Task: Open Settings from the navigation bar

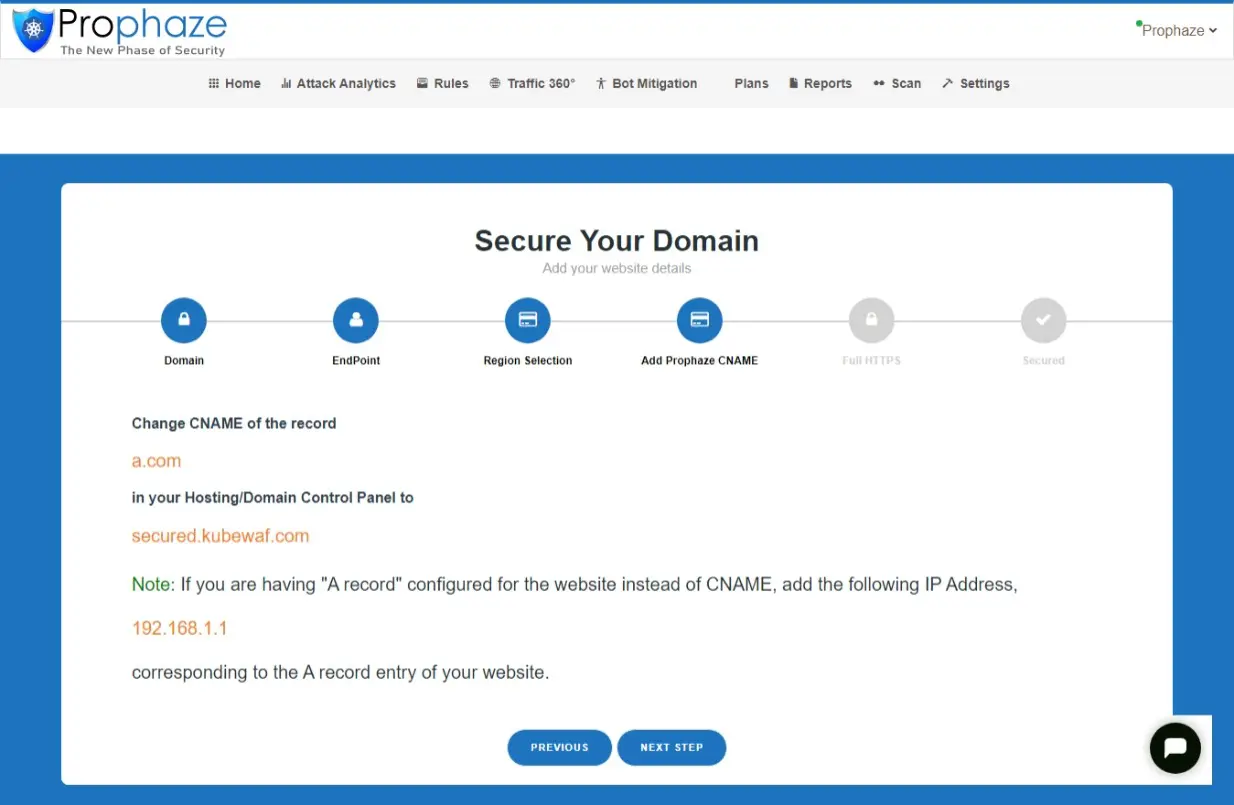Action: point(976,84)
